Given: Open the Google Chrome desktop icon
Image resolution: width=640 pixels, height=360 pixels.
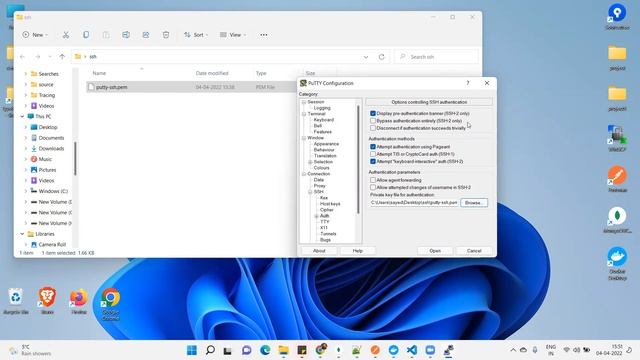Looking at the screenshot, I should [111, 304].
